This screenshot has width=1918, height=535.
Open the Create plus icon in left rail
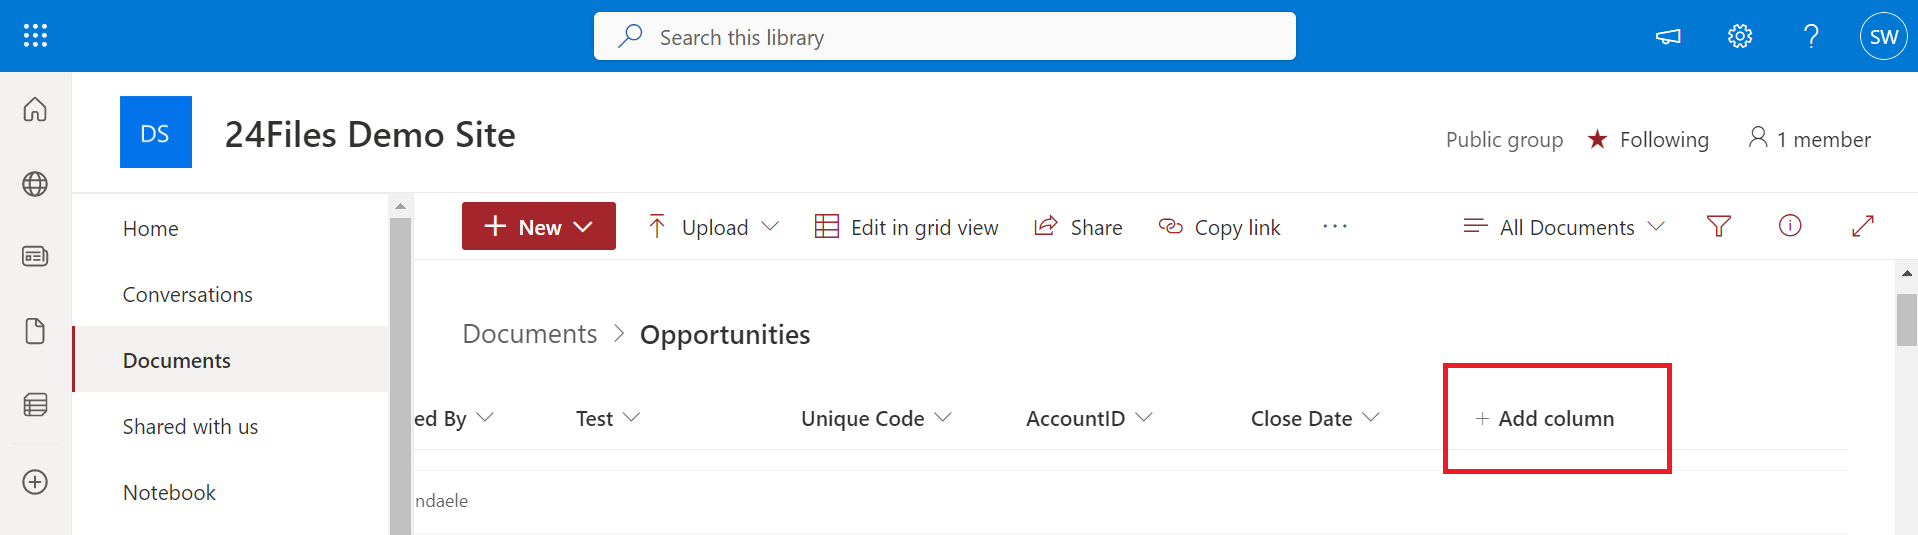pyautogui.click(x=35, y=482)
